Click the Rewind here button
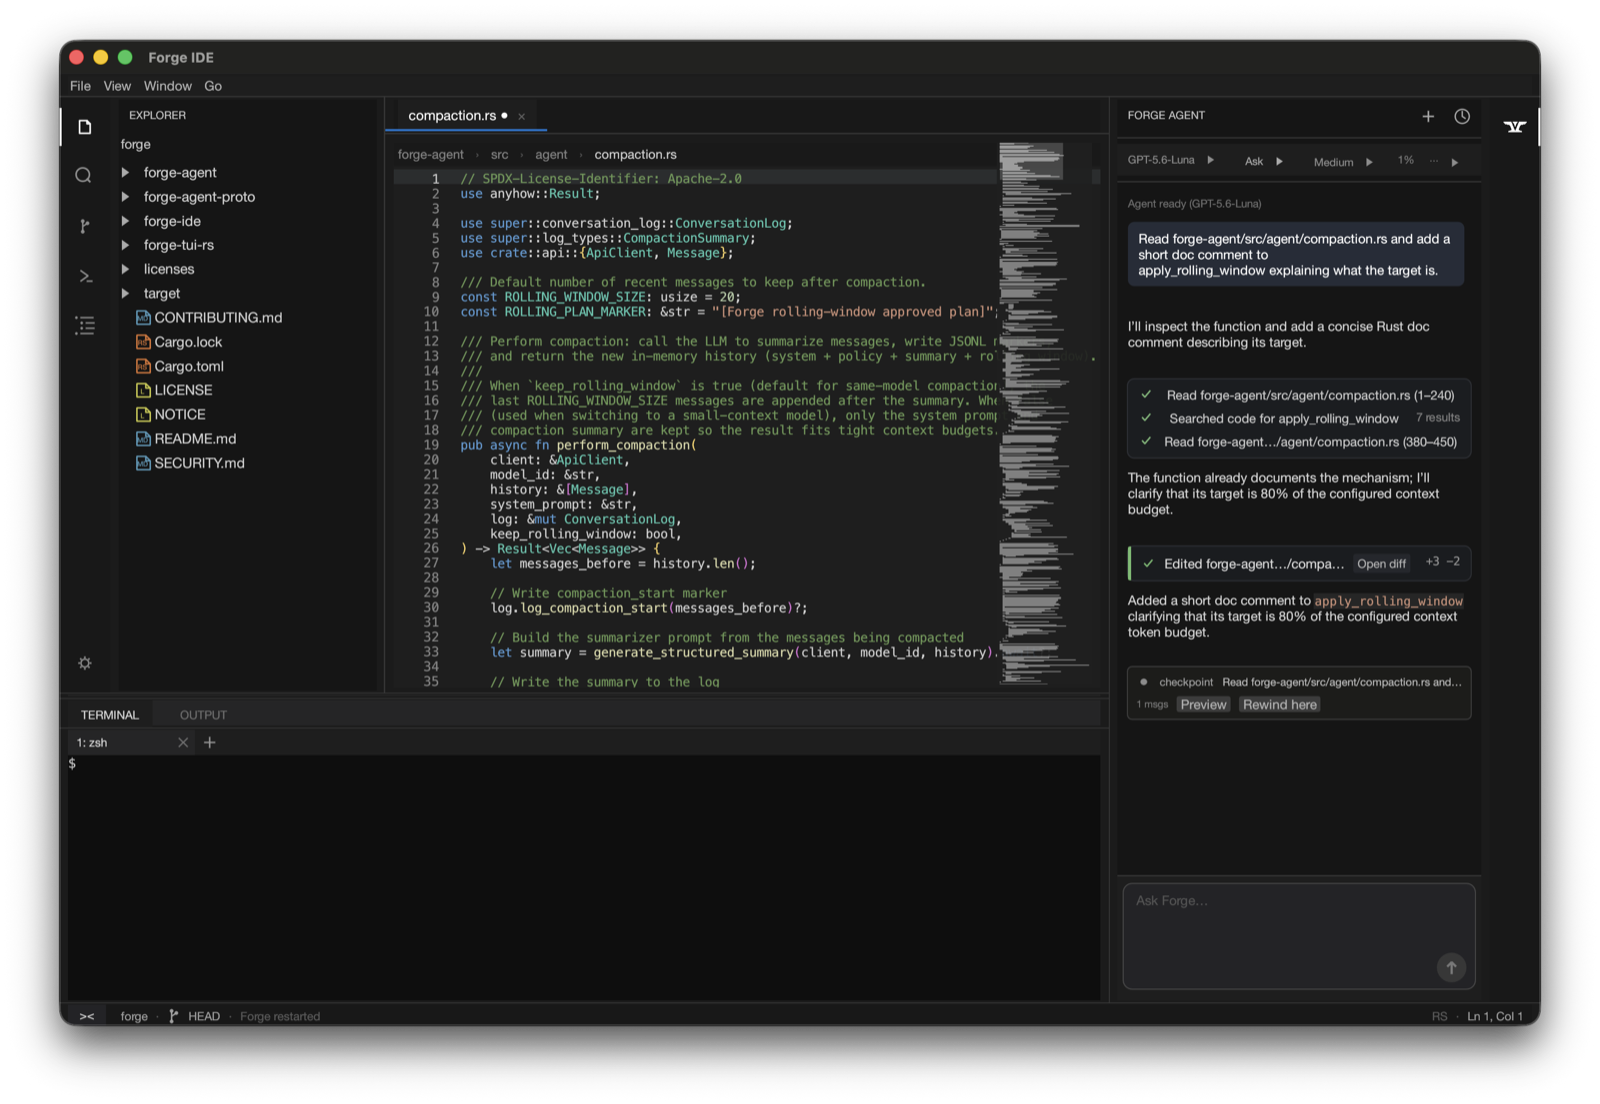The image size is (1600, 1104). 1280,705
